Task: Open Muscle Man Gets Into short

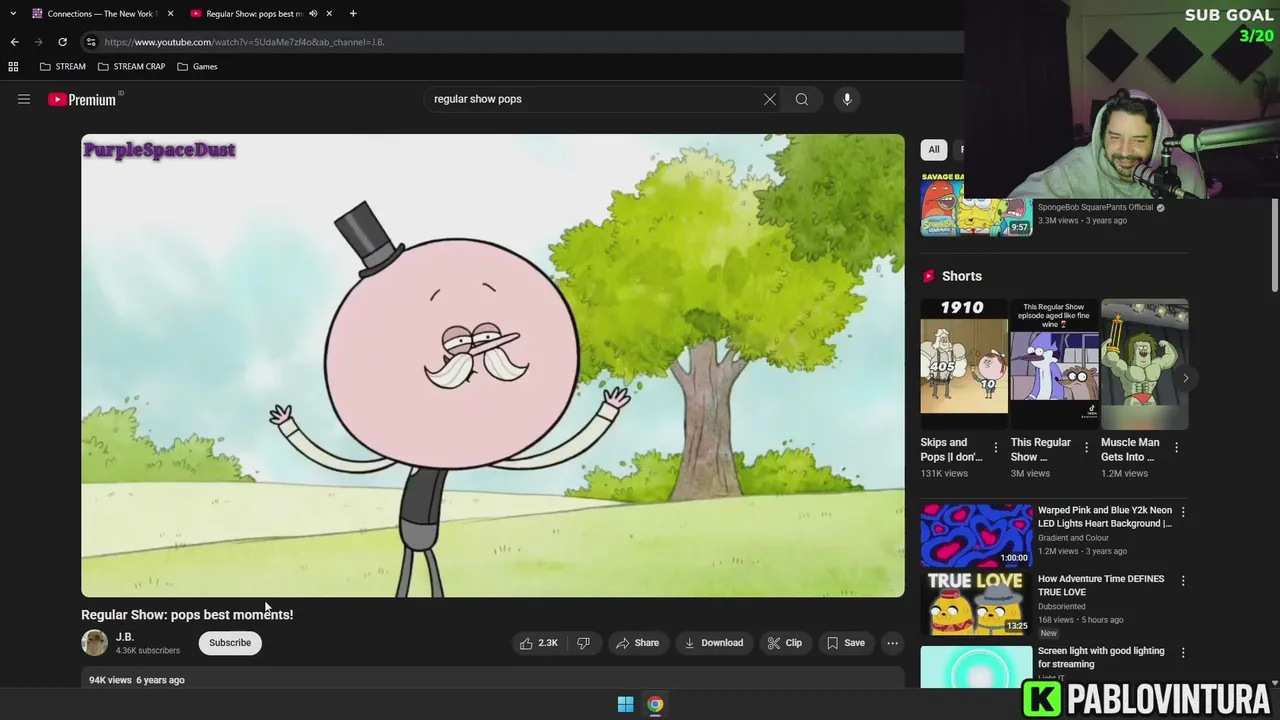Action: (x=1144, y=364)
